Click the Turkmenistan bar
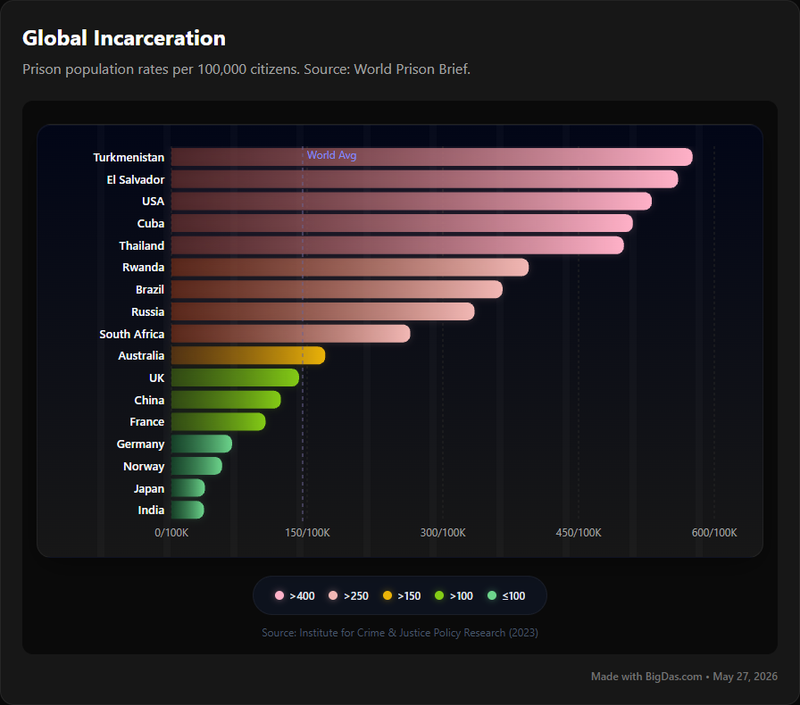 pyautogui.click(x=432, y=157)
